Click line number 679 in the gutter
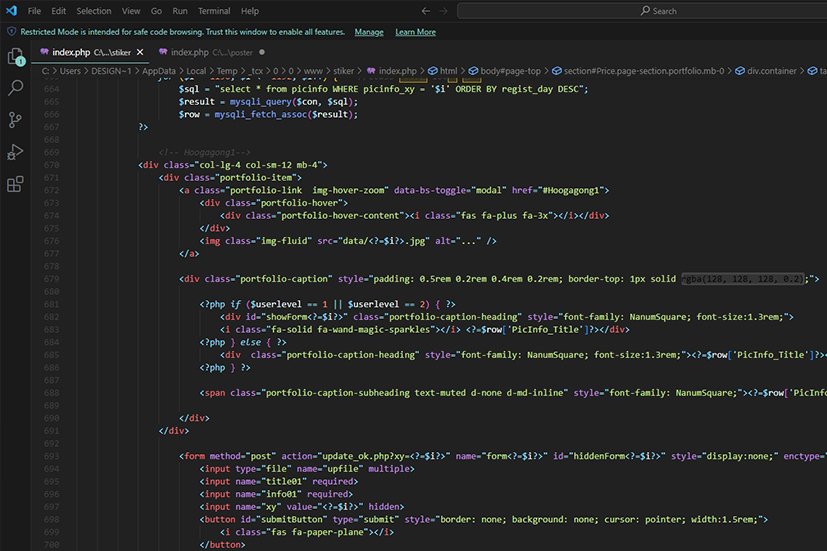 coord(51,279)
